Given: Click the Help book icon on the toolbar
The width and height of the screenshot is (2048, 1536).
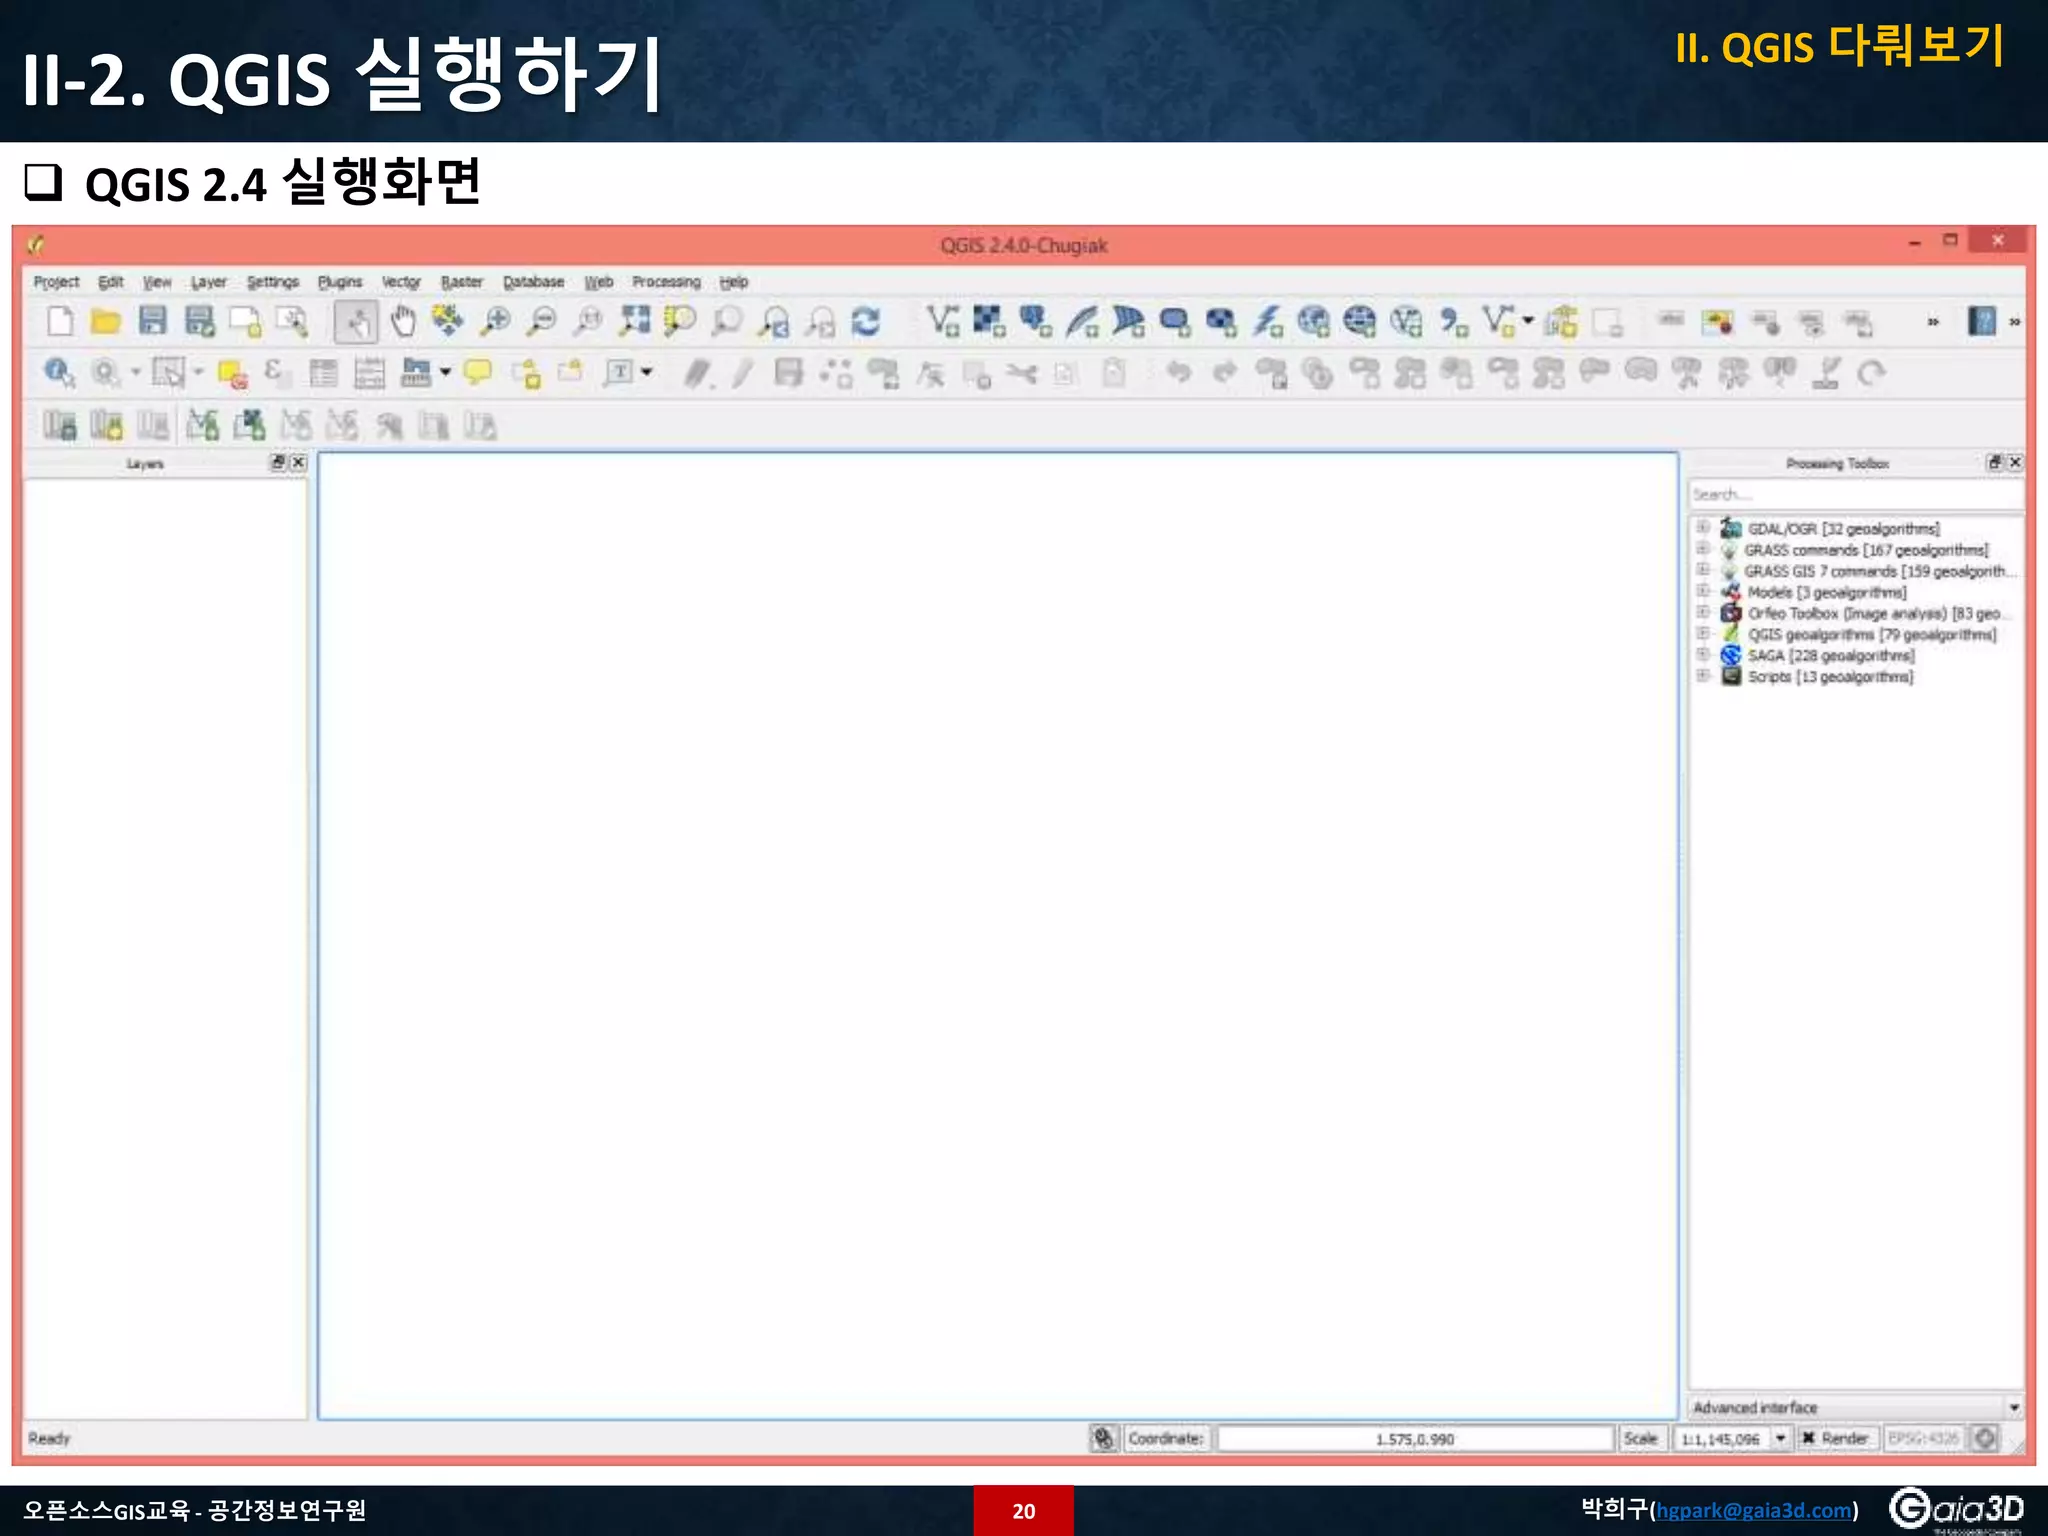Looking at the screenshot, I should [x=1982, y=322].
